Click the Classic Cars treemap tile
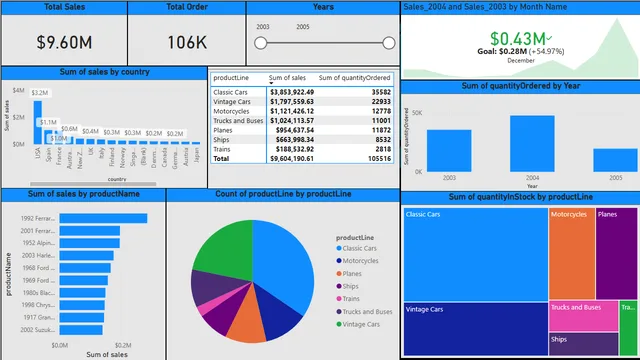Image resolution: width=640 pixels, height=360 pixels. pyautogui.click(x=476, y=255)
